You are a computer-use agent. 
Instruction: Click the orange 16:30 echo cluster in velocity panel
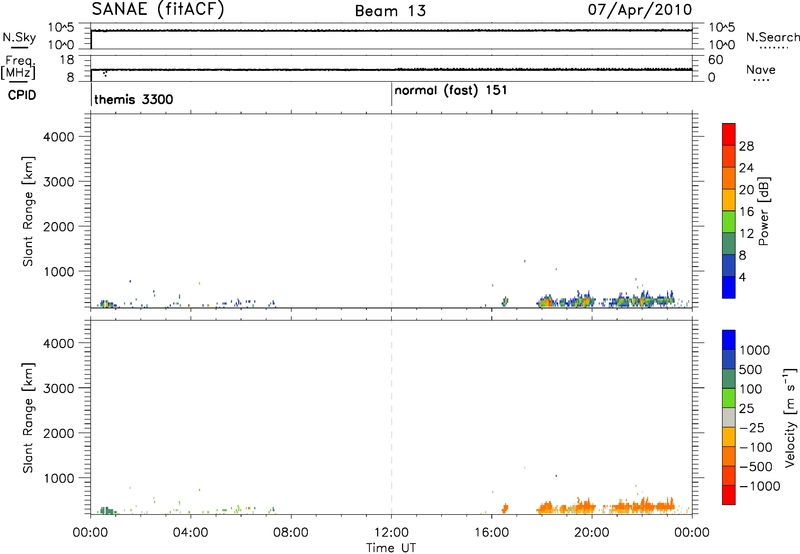[505, 508]
